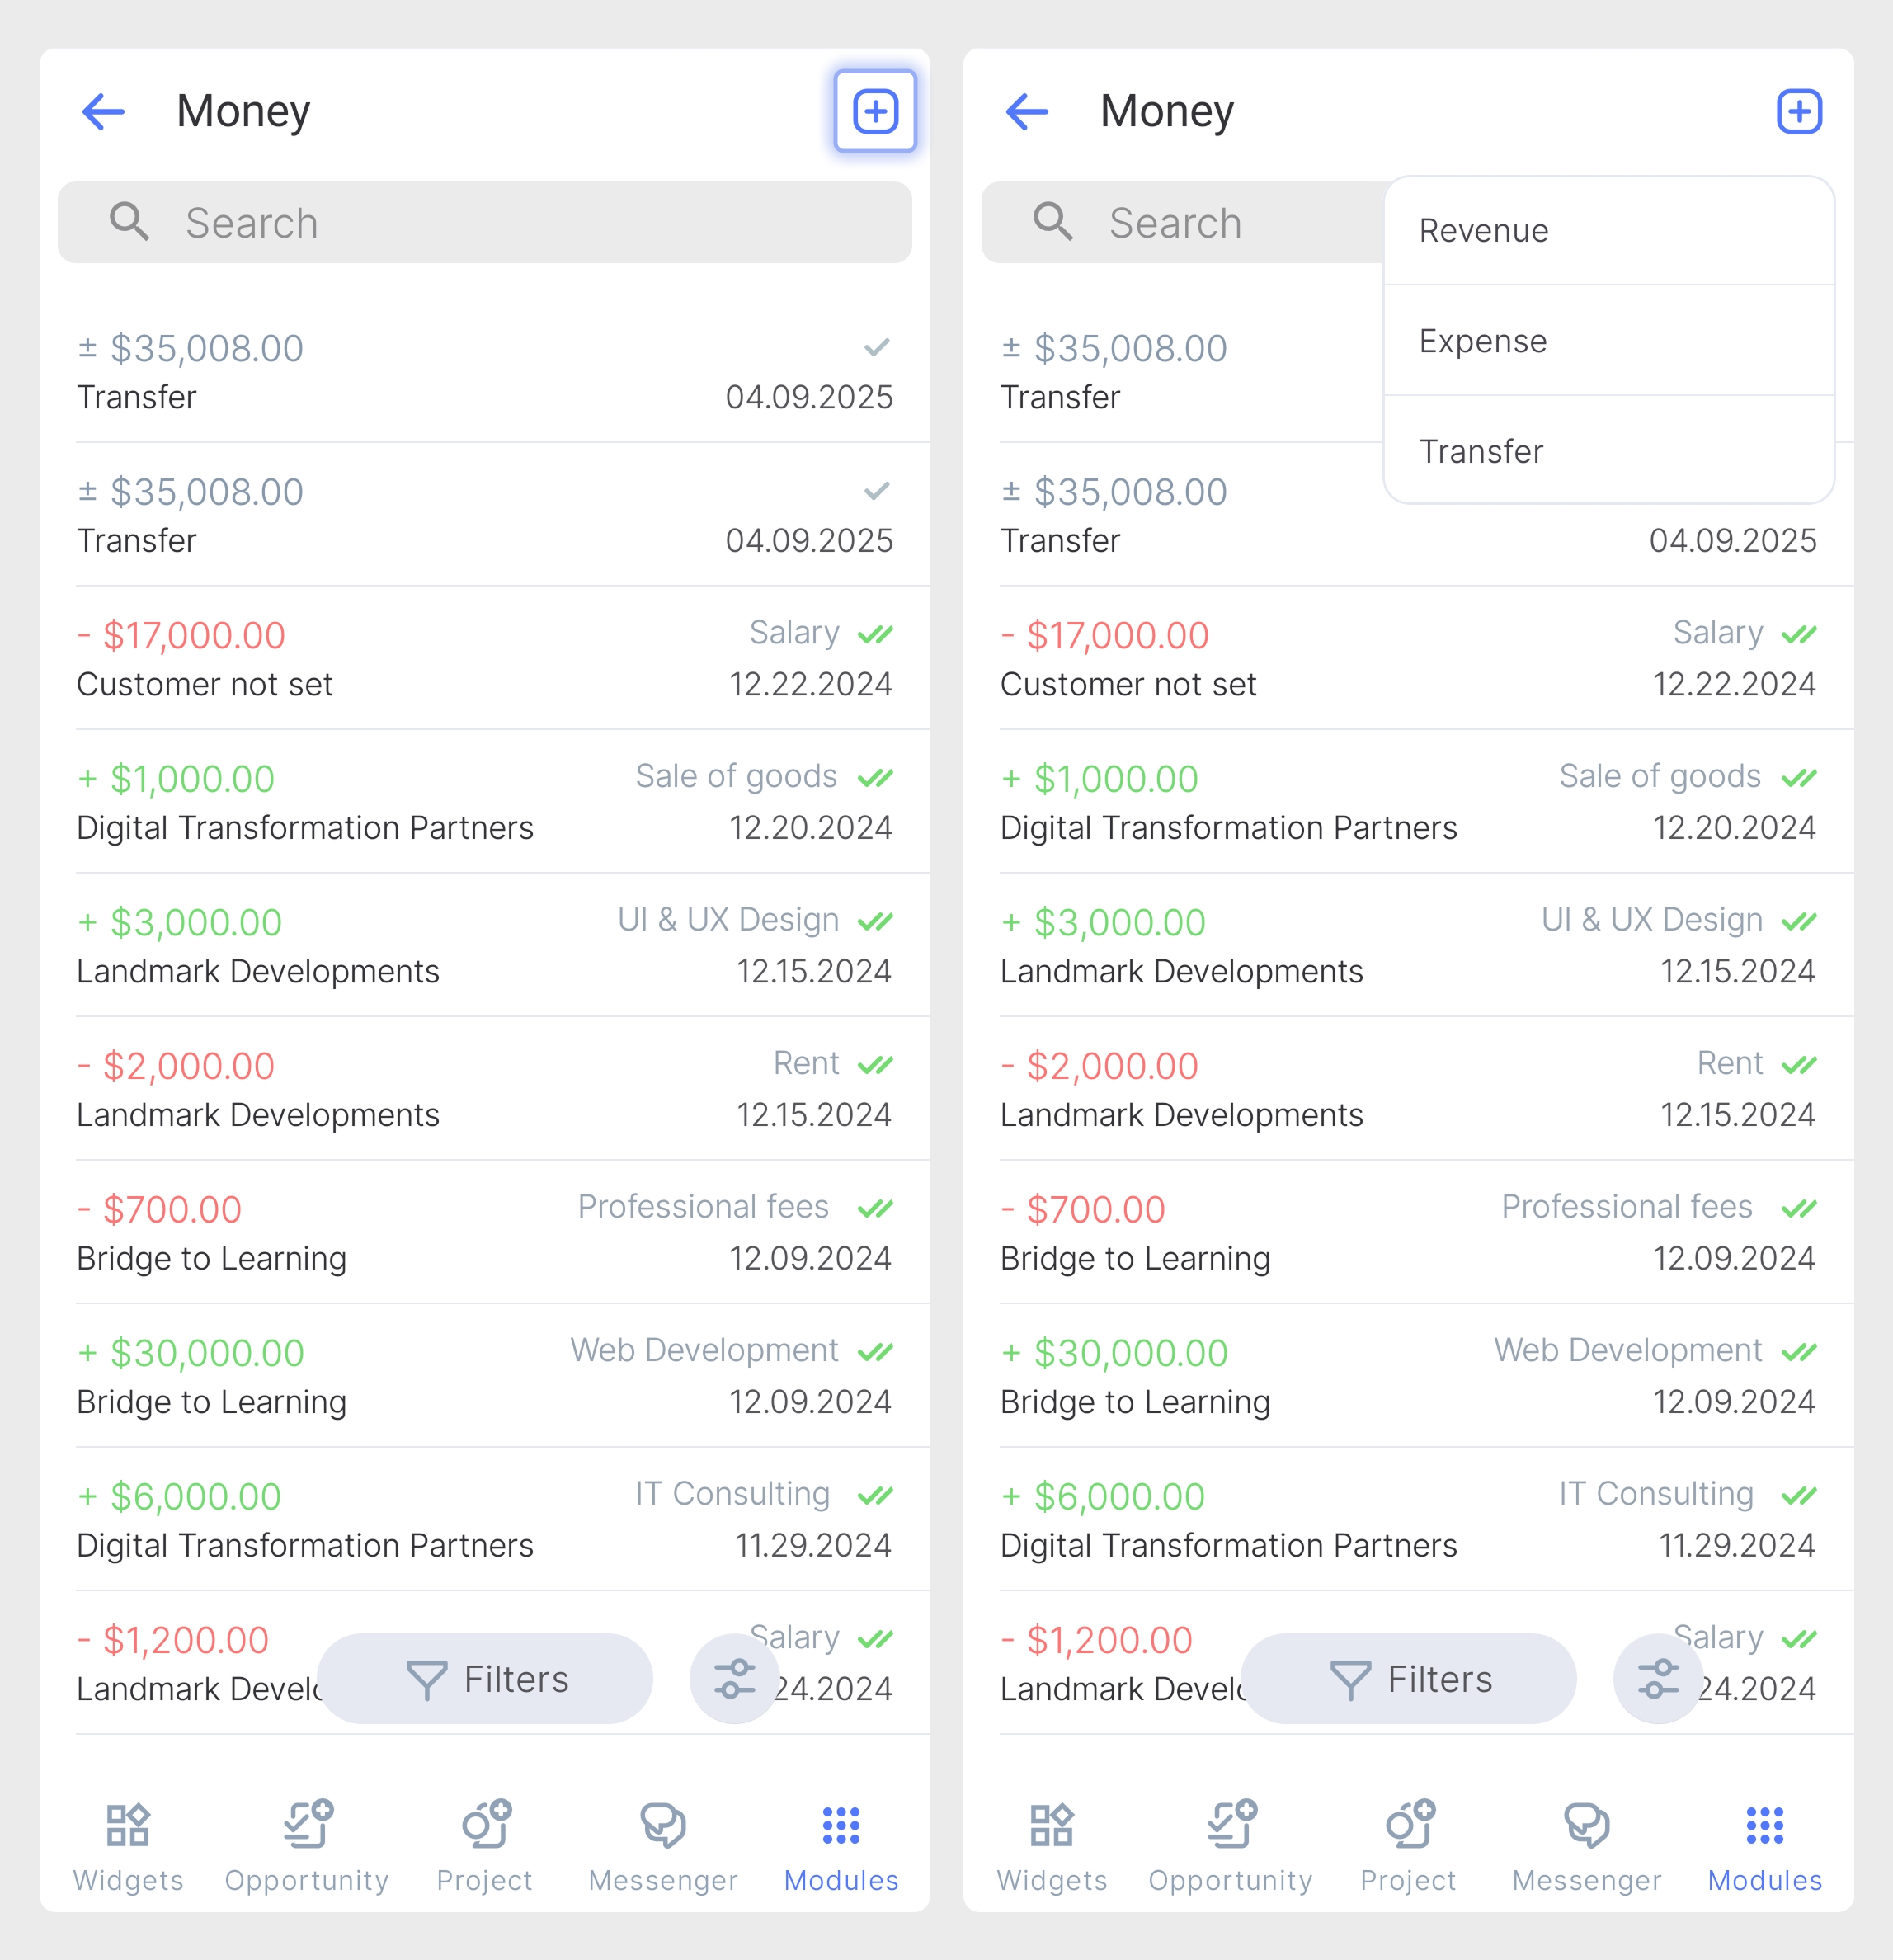Click the highlighted add-transaction plus icon
This screenshot has height=1960, width=1893.
click(x=875, y=111)
